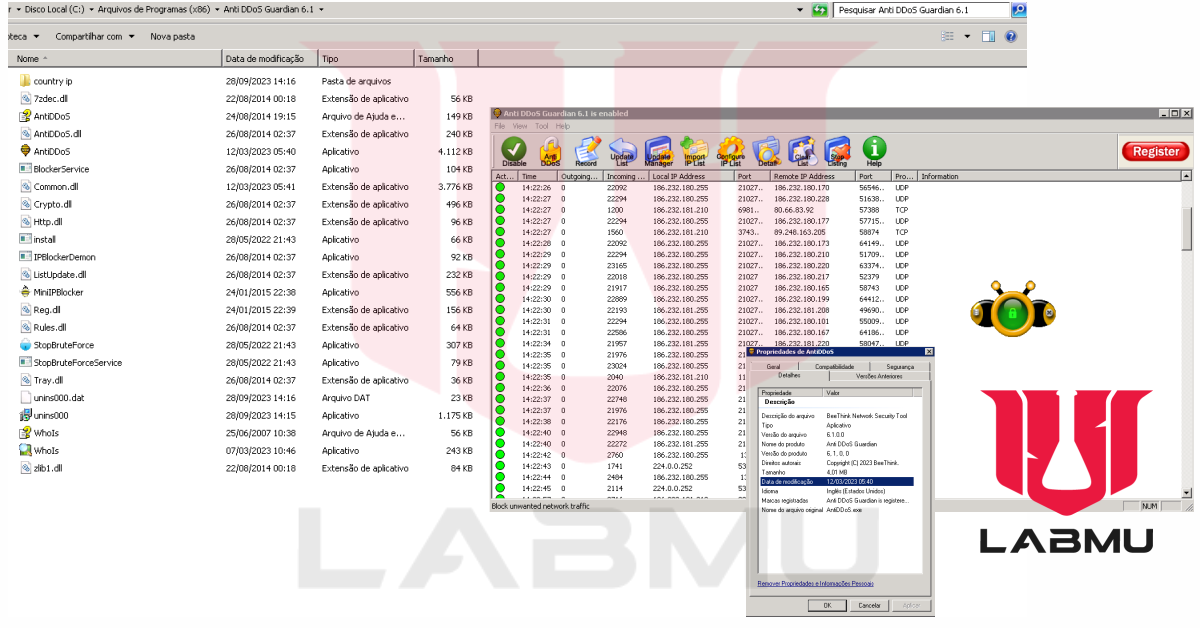Click Remover Propriedades e Informações Pessoais link

click(x=815, y=583)
